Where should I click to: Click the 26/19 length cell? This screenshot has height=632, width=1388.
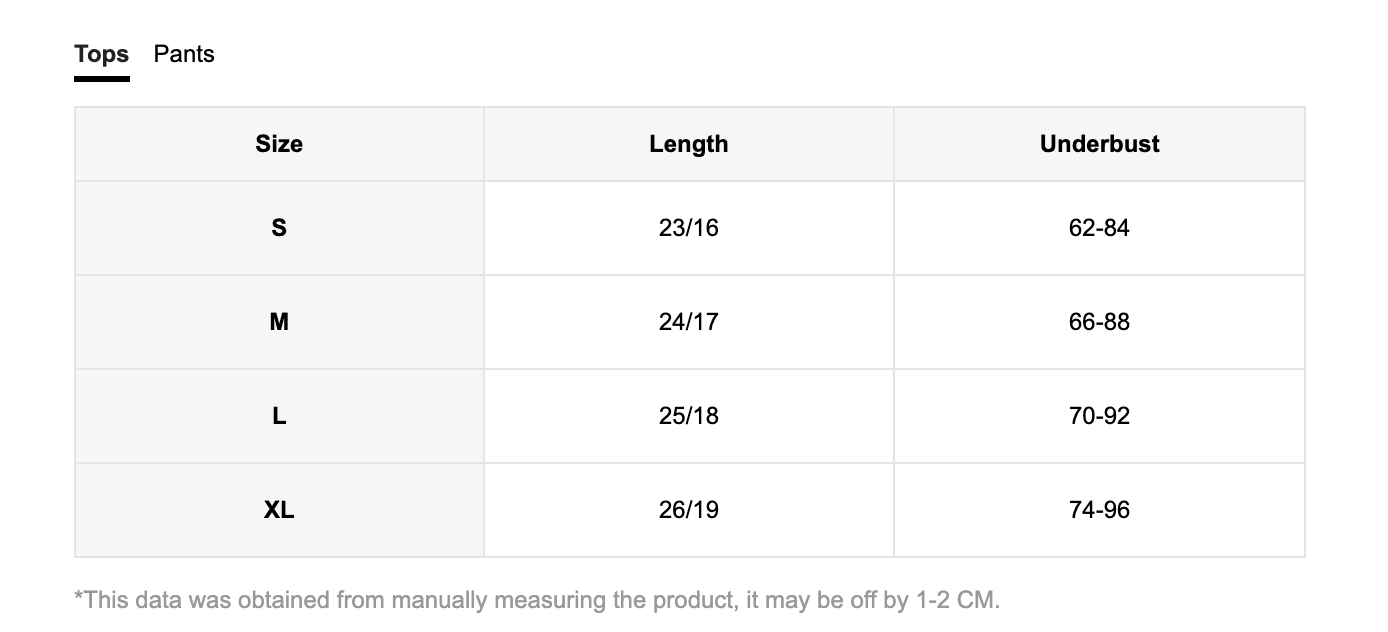point(689,510)
